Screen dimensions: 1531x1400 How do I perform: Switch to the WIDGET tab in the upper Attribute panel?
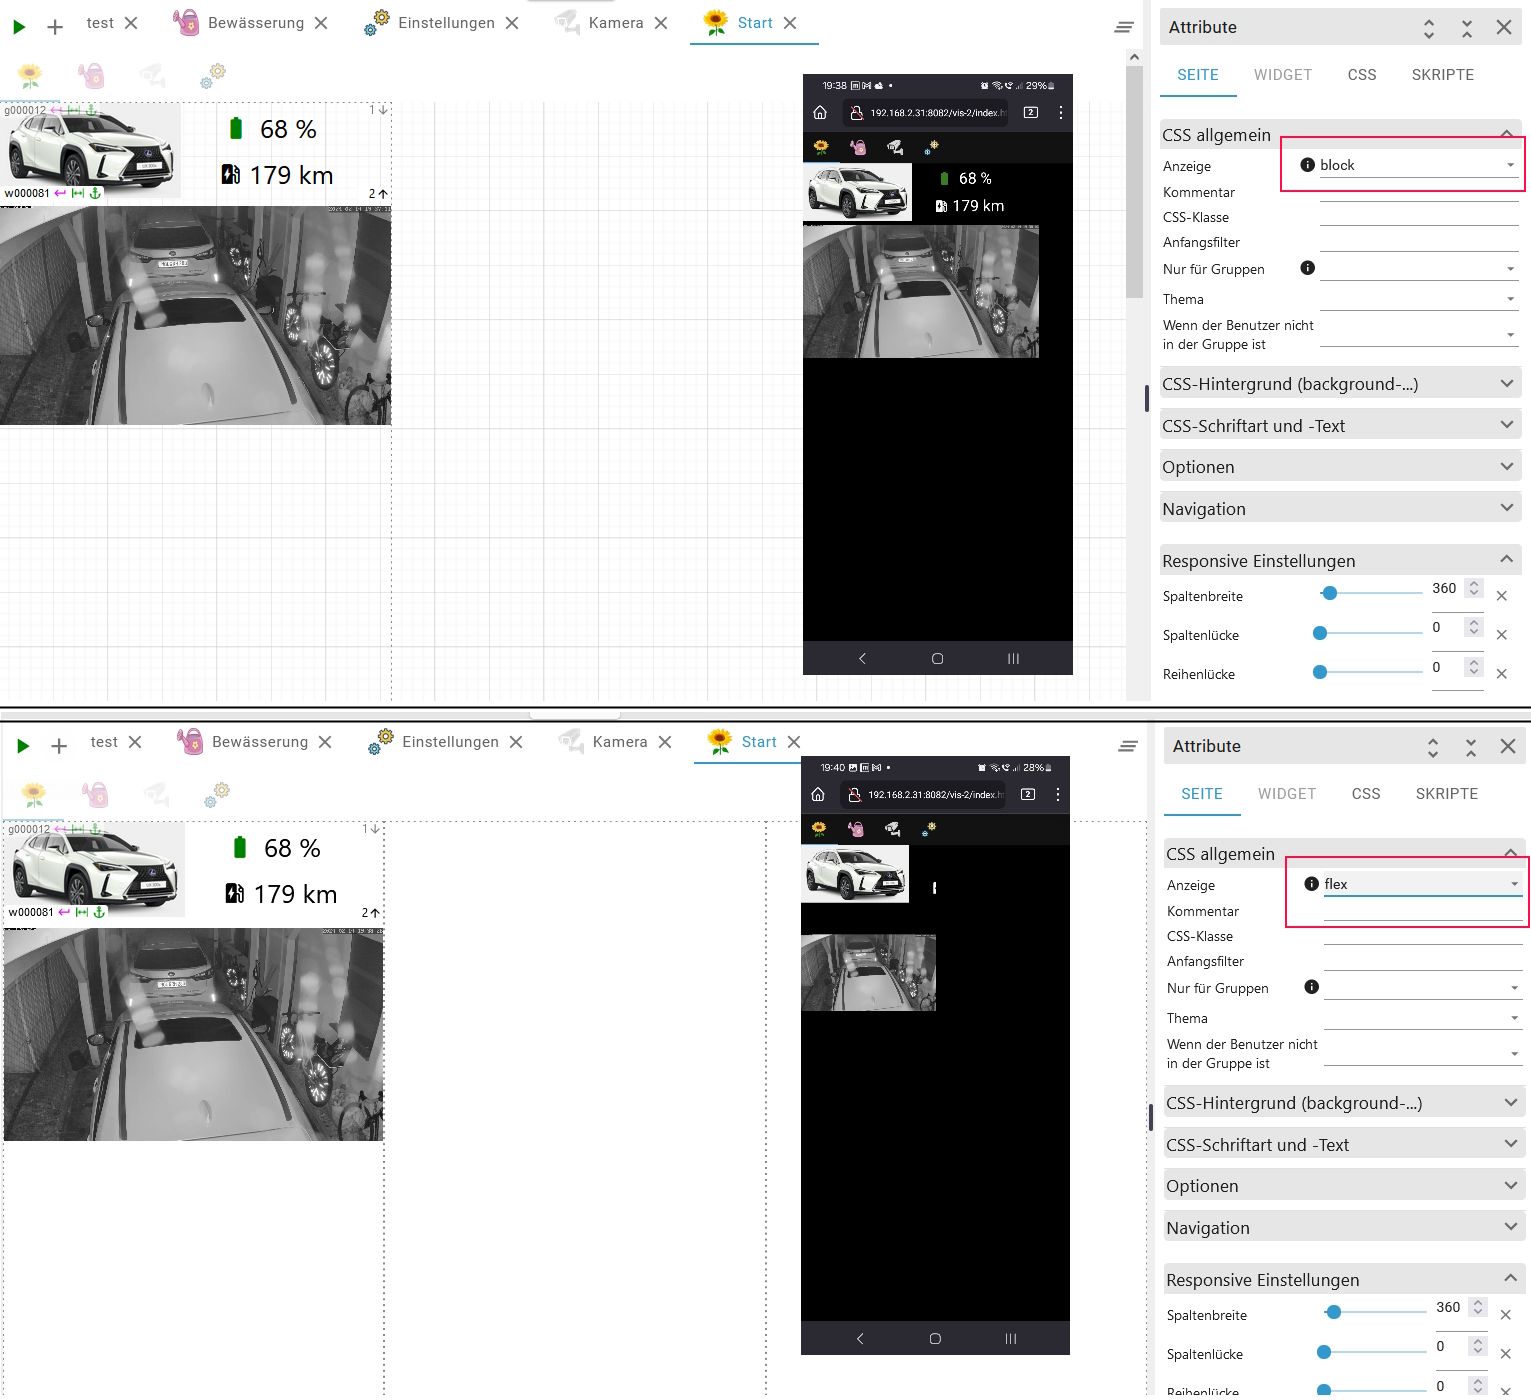pyautogui.click(x=1283, y=75)
